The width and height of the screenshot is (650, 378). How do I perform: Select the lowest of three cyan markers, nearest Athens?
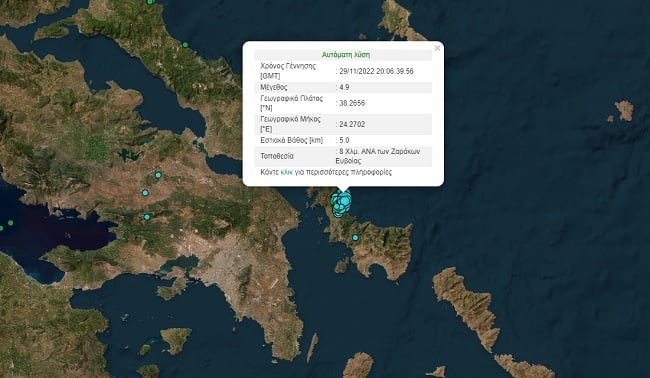tap(147, 217)
